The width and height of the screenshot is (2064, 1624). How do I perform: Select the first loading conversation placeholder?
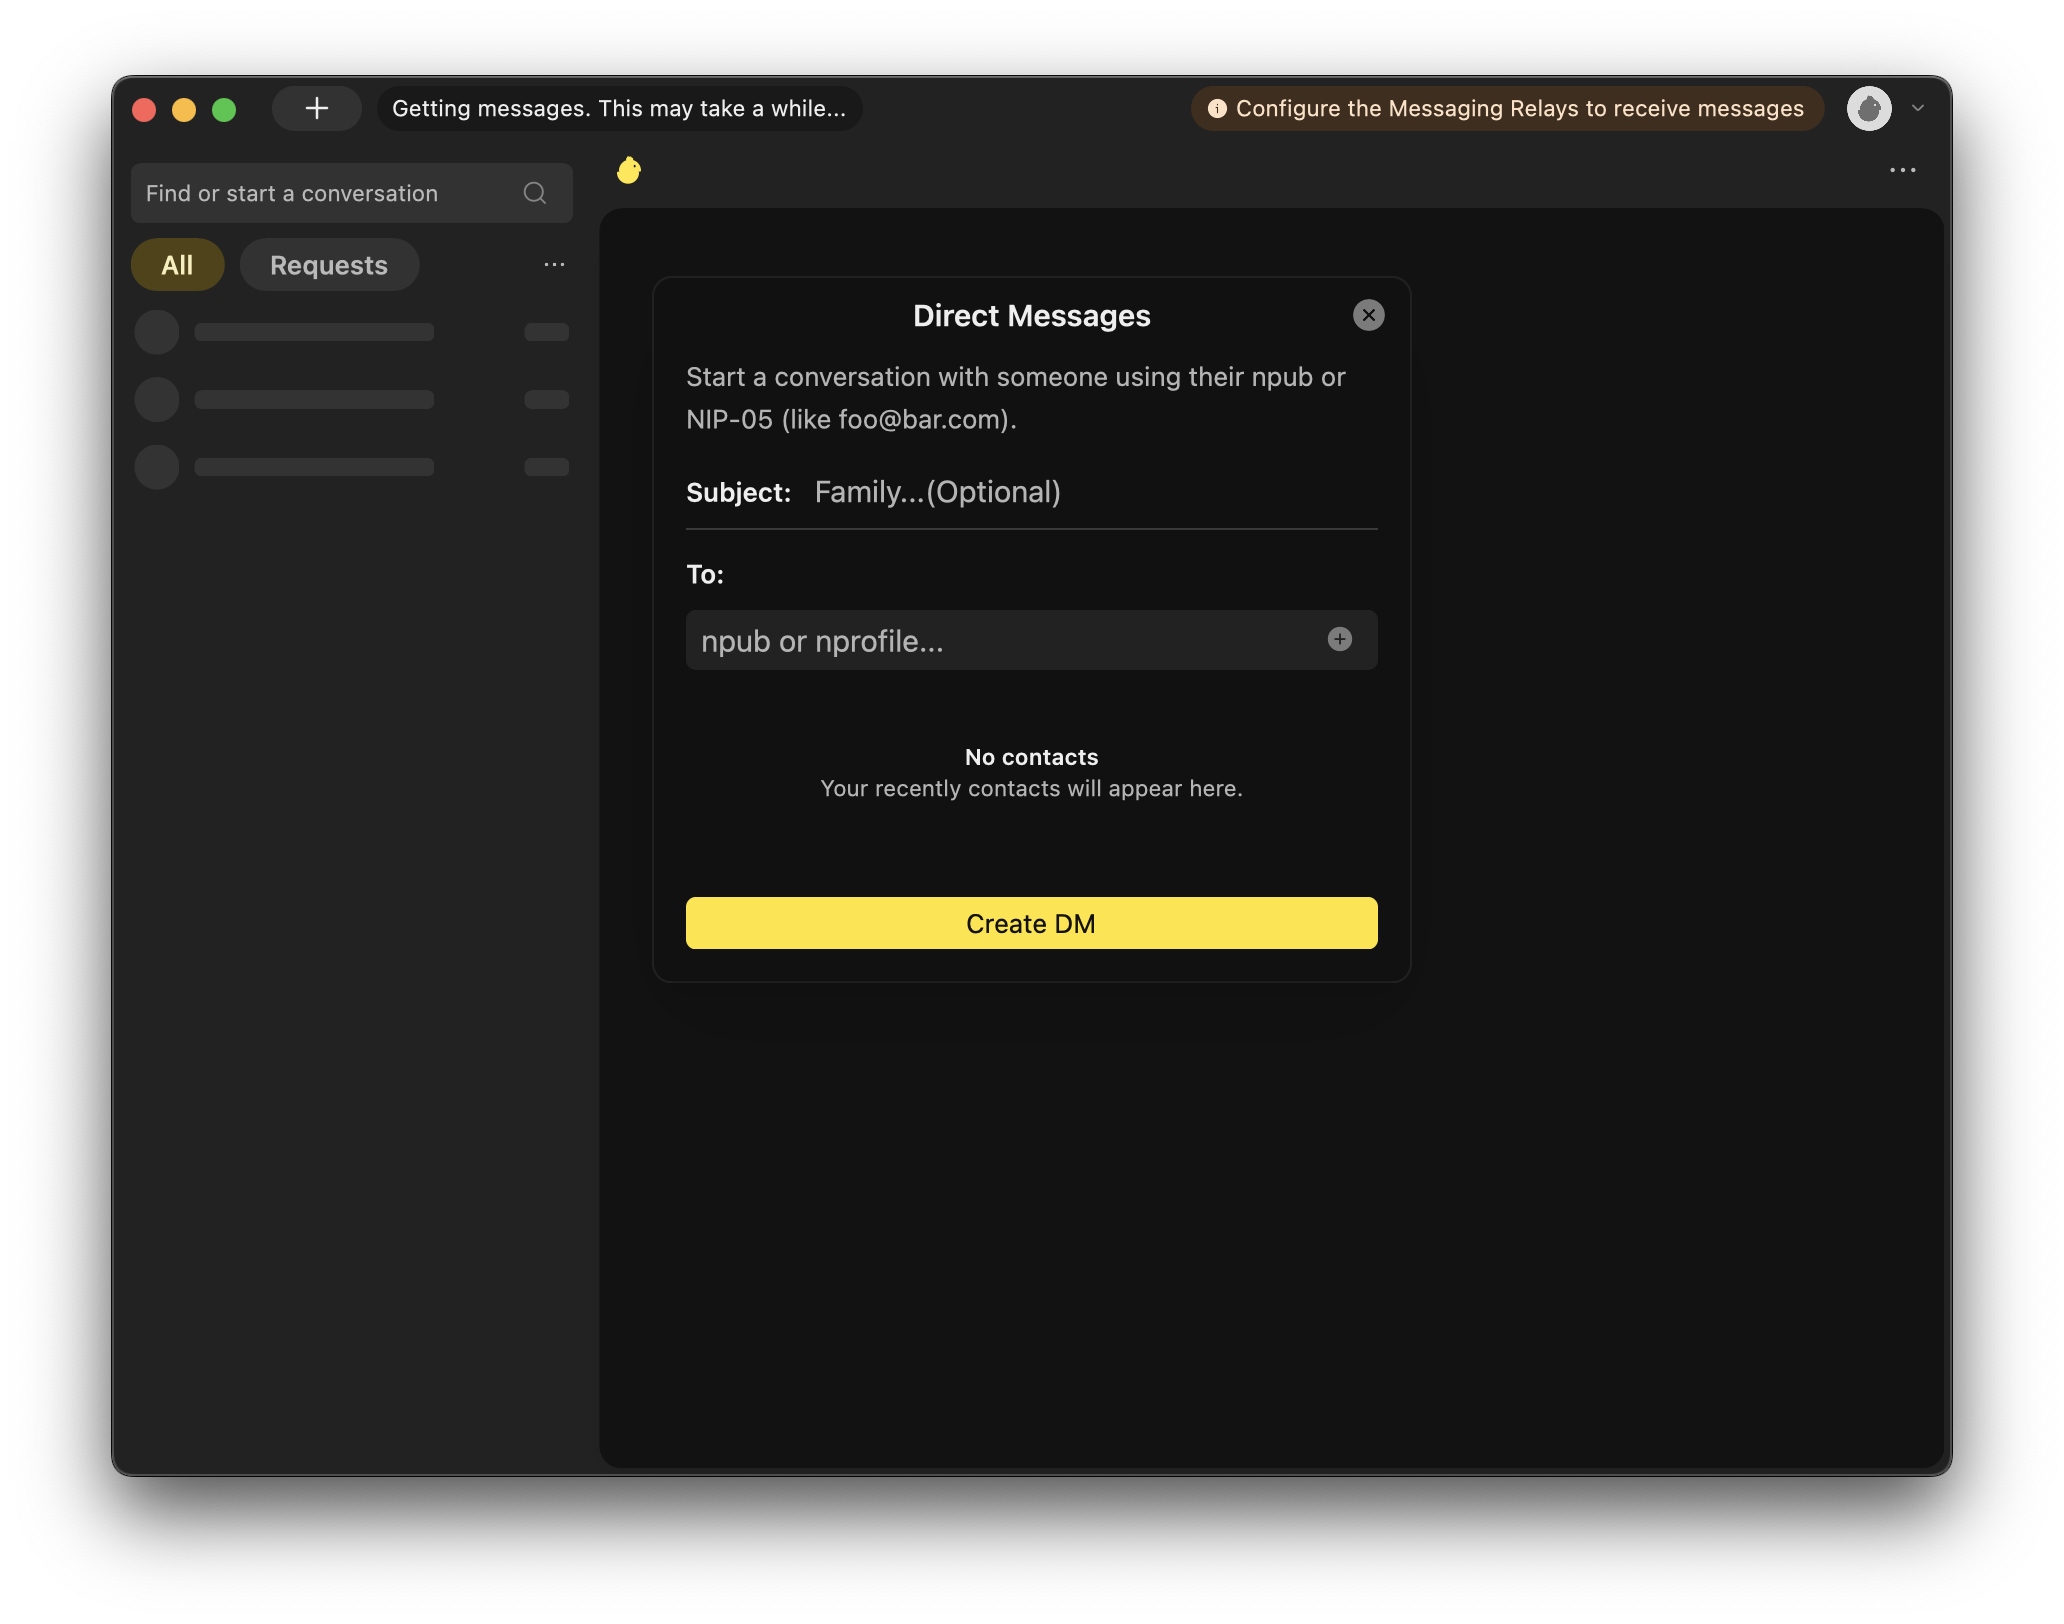click(350, 332)
